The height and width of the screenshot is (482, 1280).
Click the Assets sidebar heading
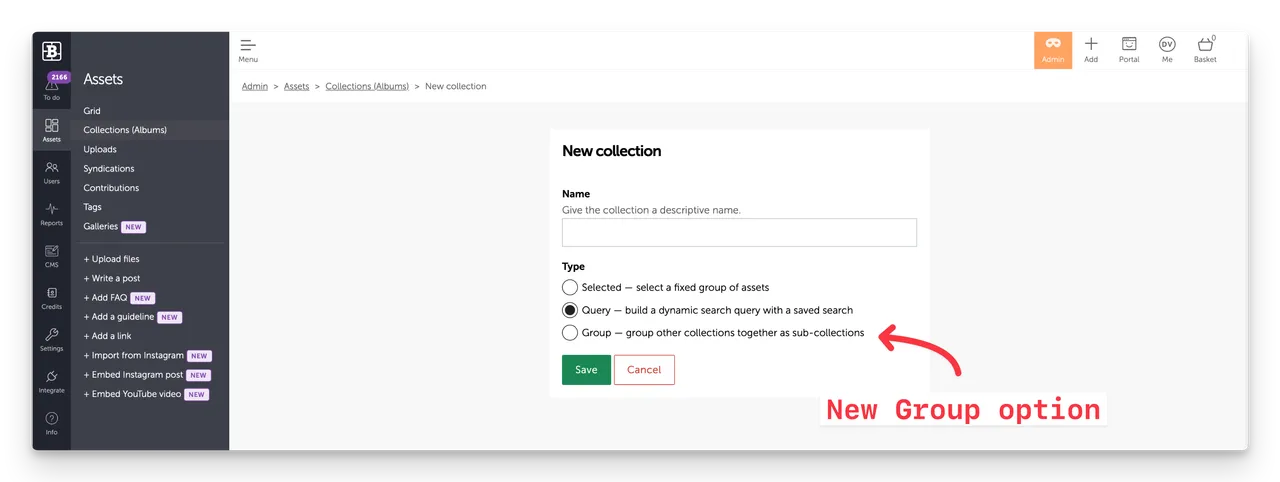(x=103, y=79)
